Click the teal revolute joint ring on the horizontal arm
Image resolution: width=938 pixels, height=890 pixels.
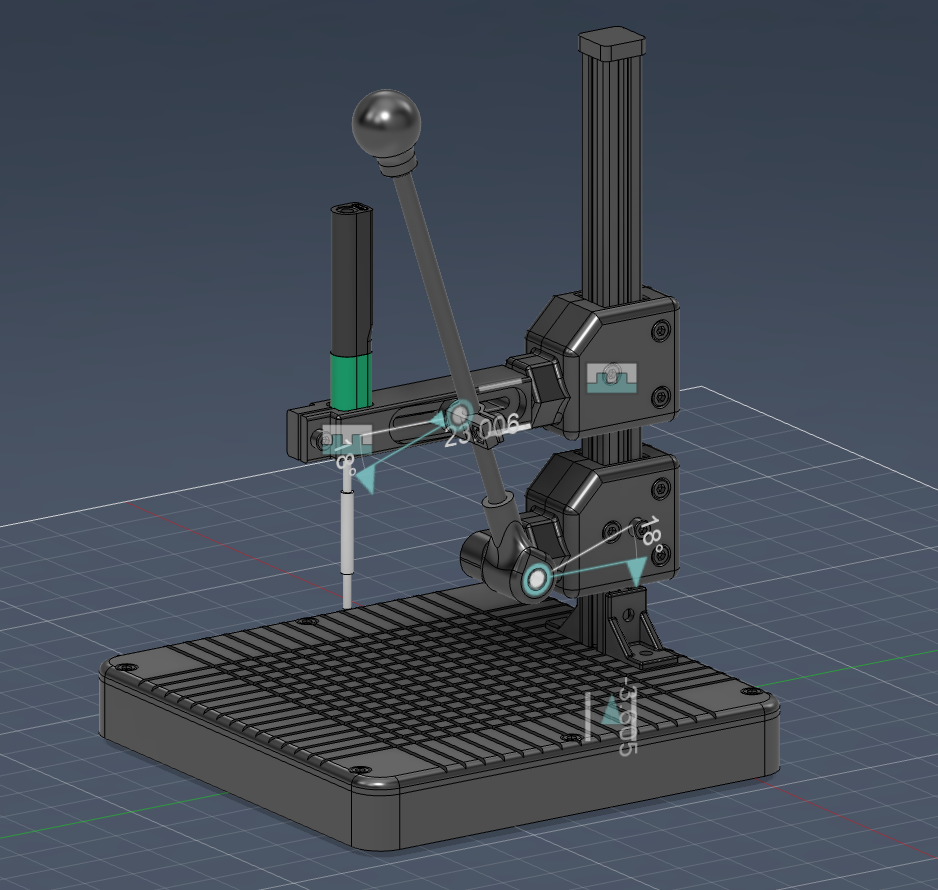[x=460, y=413]
